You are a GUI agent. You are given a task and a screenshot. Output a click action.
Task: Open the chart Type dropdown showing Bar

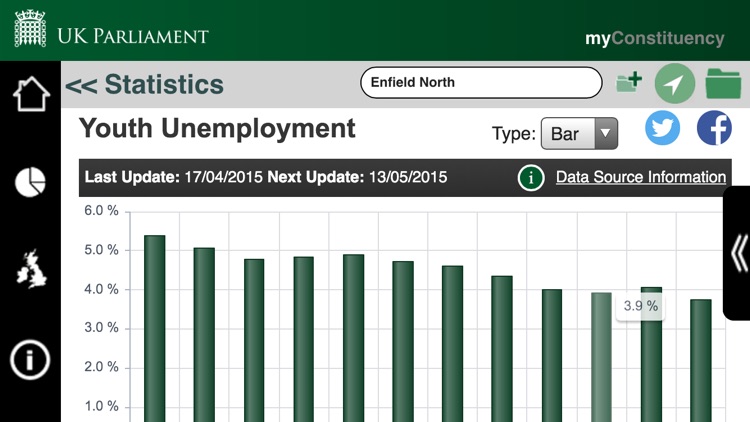(579, 133)
